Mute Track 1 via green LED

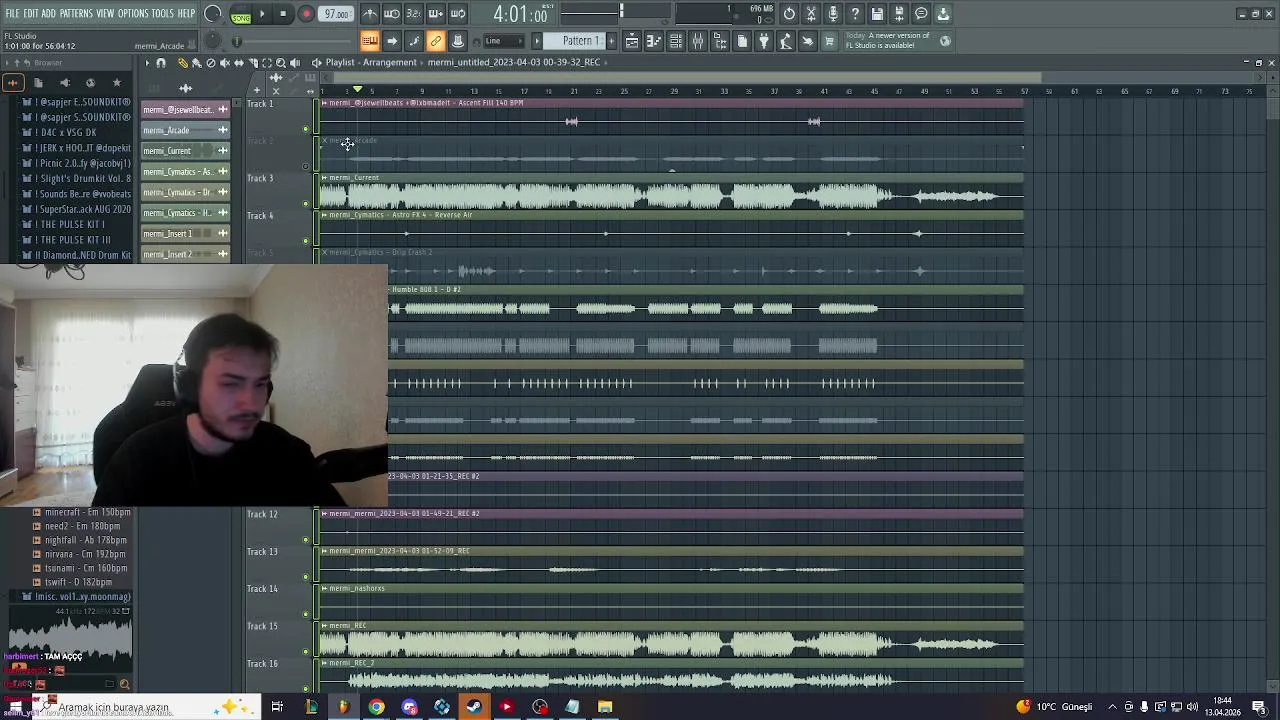pyautogui.click(x=306, y=129)
